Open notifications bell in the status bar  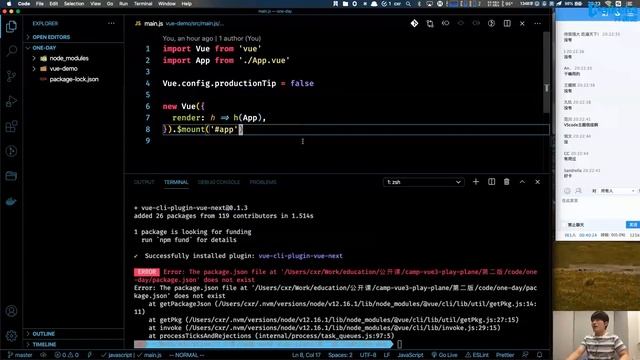point(540,355)
